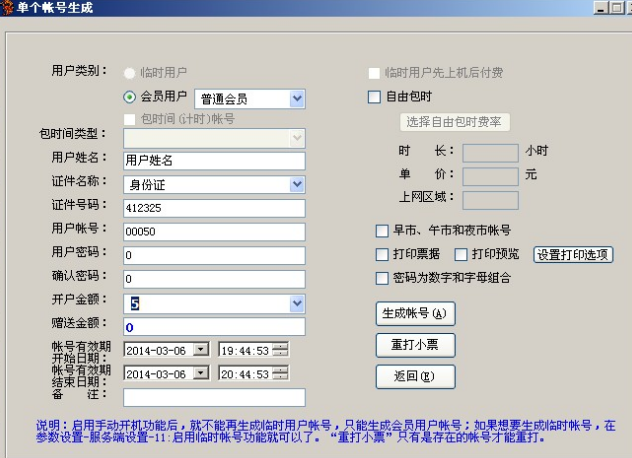The image size is (632, 458).
Task: Click the 重打小票 button
Action: (416, 345)
